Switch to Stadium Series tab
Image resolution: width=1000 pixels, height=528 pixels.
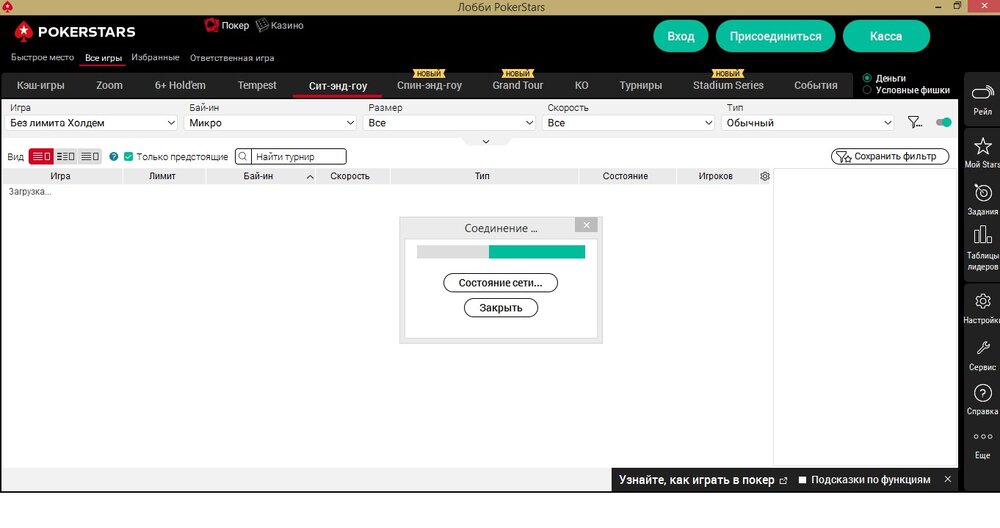(728, 85)
